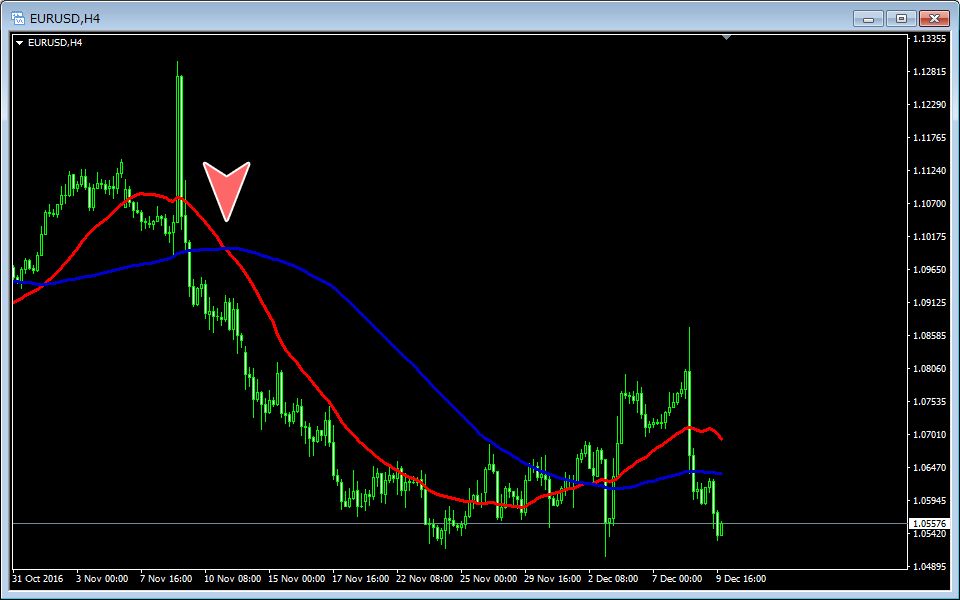Viewport: 960px width, 600px height.
Task: Click the 1.04895 level on price axis
Action: (929, 566)
